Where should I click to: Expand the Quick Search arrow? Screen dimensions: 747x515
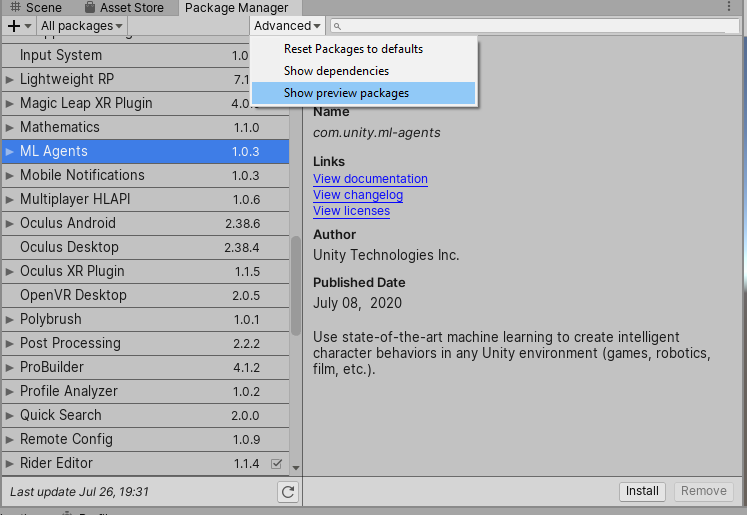click(10, 415)
